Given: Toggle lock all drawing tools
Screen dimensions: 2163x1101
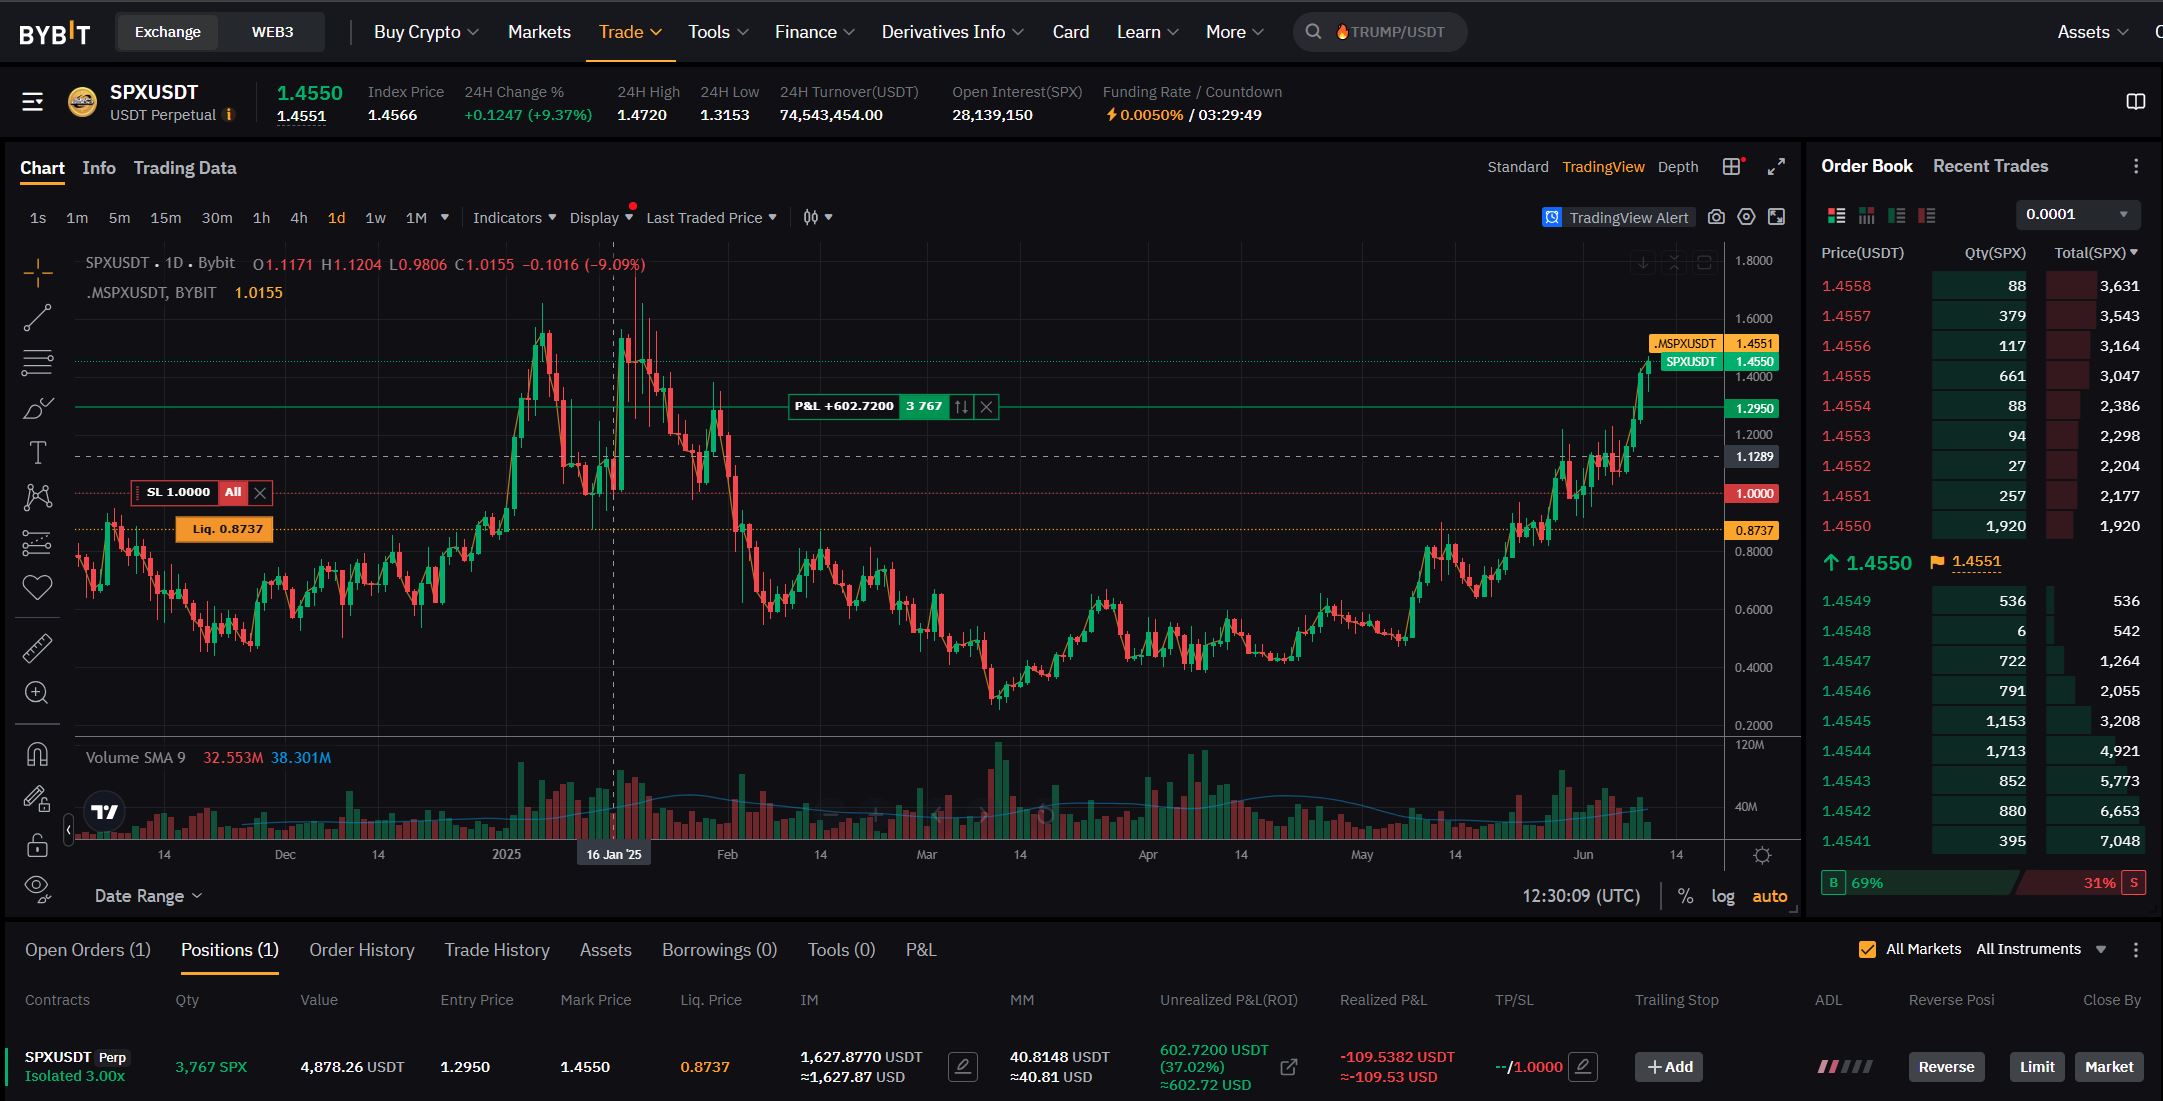Looking at the screenshot, I should pyautogui.click(x=37, y=846).
